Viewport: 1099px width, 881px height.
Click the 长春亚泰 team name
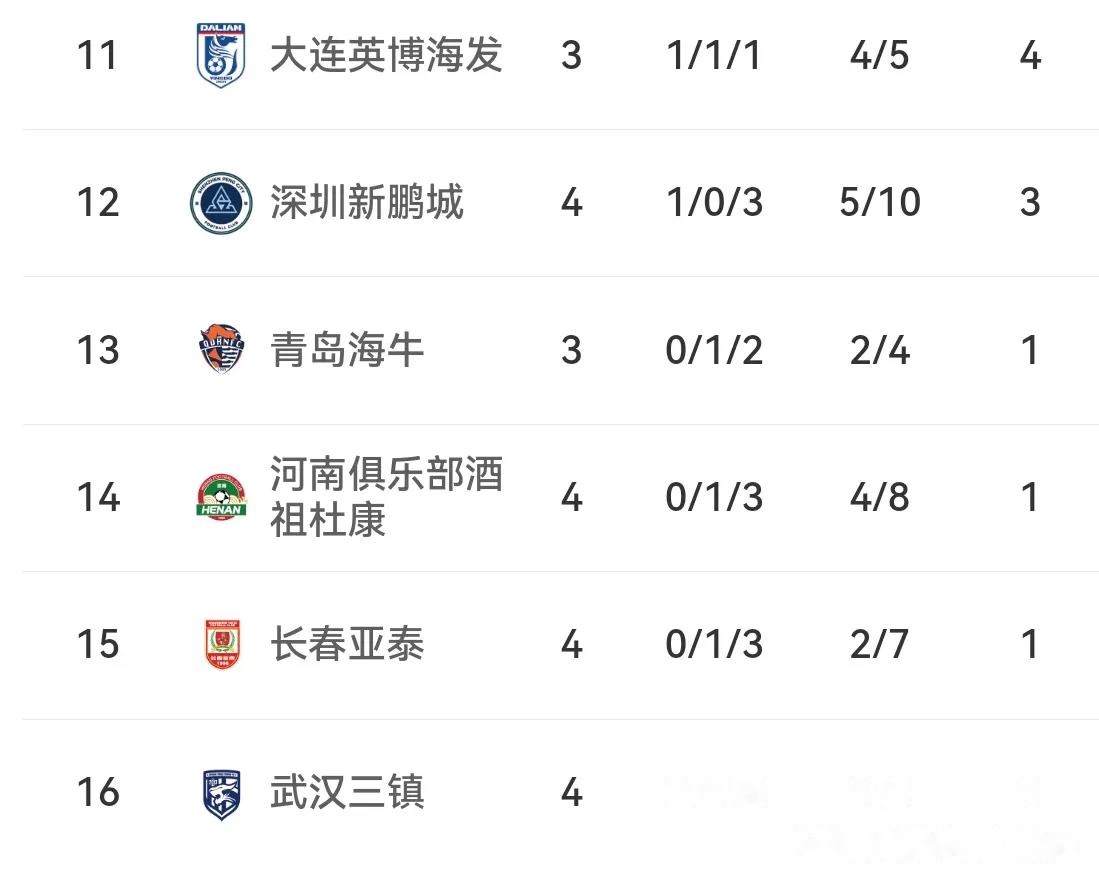(x=347, y=645)
